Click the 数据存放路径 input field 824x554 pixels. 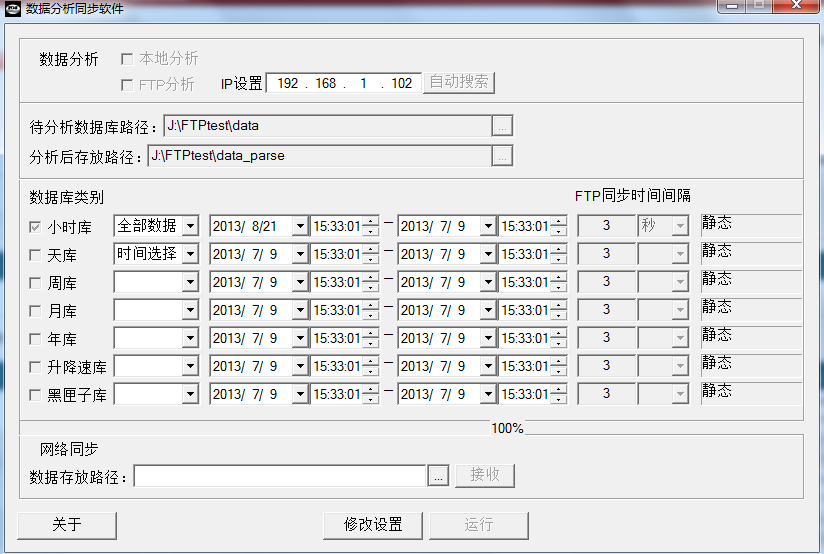coord(280,476)
